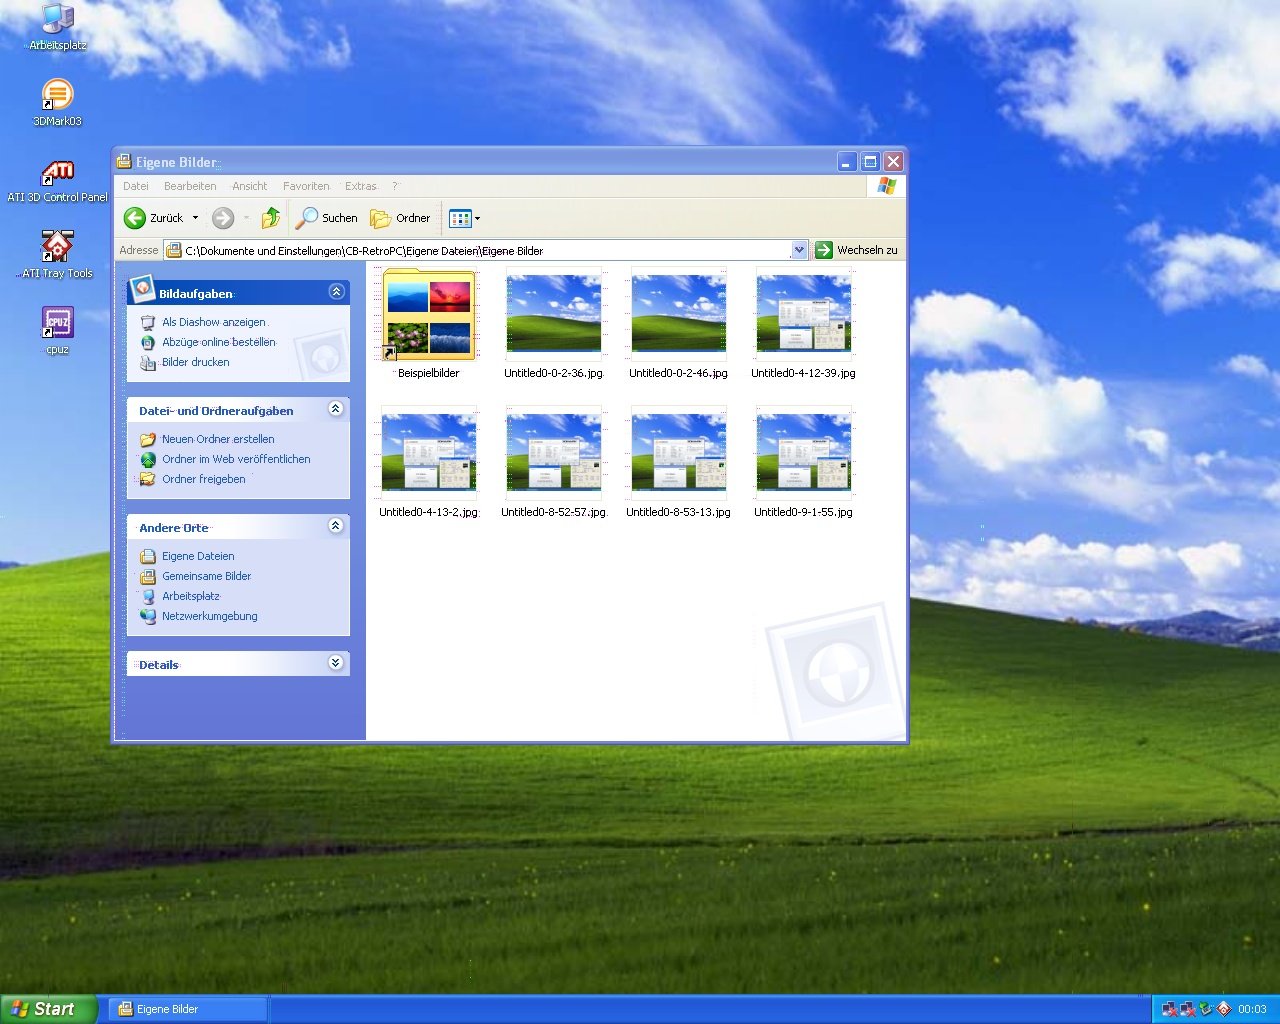Viewport: 1280px width, 1024px height.
Task: Click Ordner im Web veröffentlichen link
Action: 236,459
